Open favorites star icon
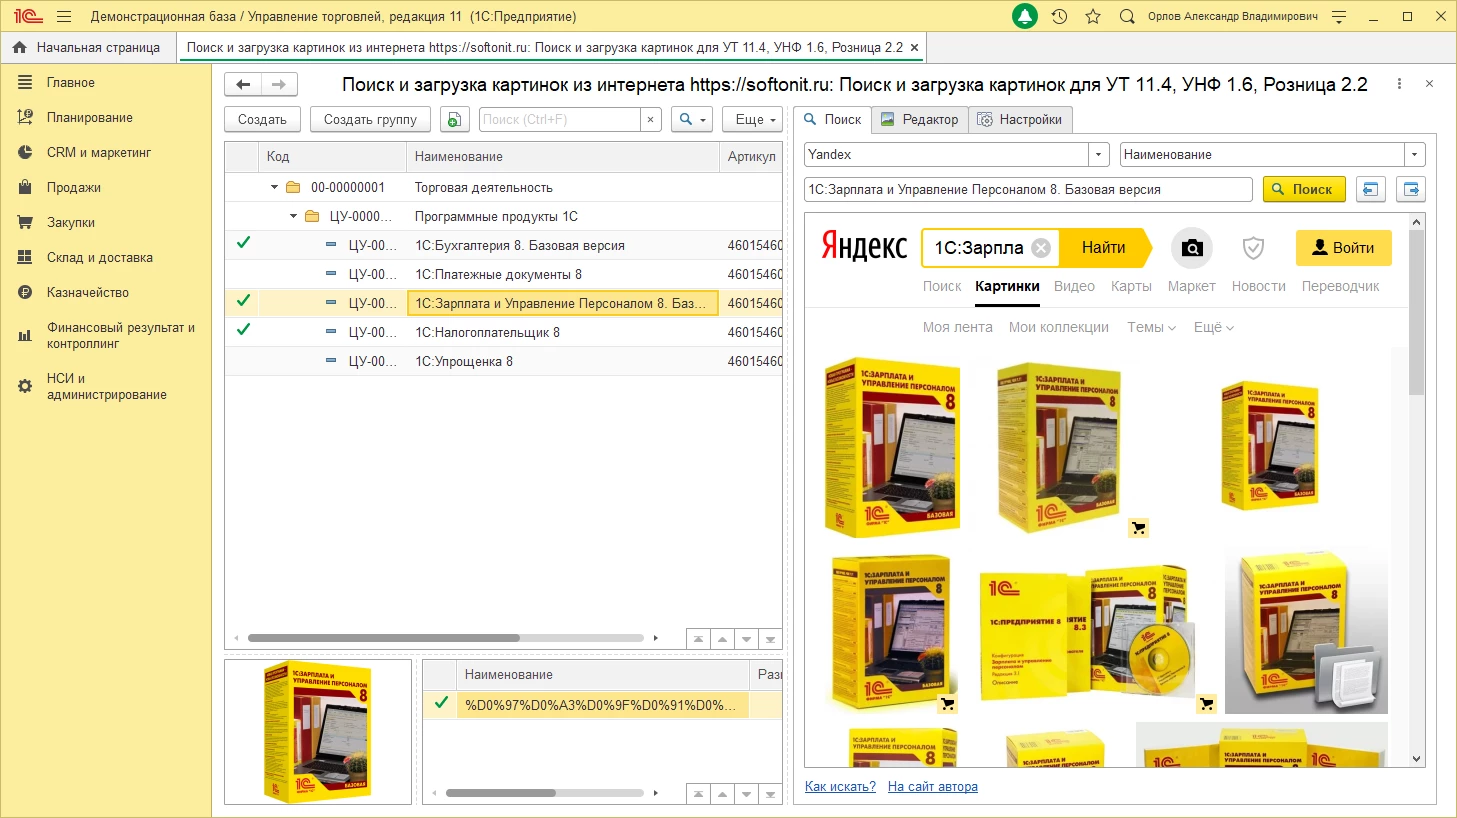Viewport: 1457px width, 818px height. [1093, 17]
